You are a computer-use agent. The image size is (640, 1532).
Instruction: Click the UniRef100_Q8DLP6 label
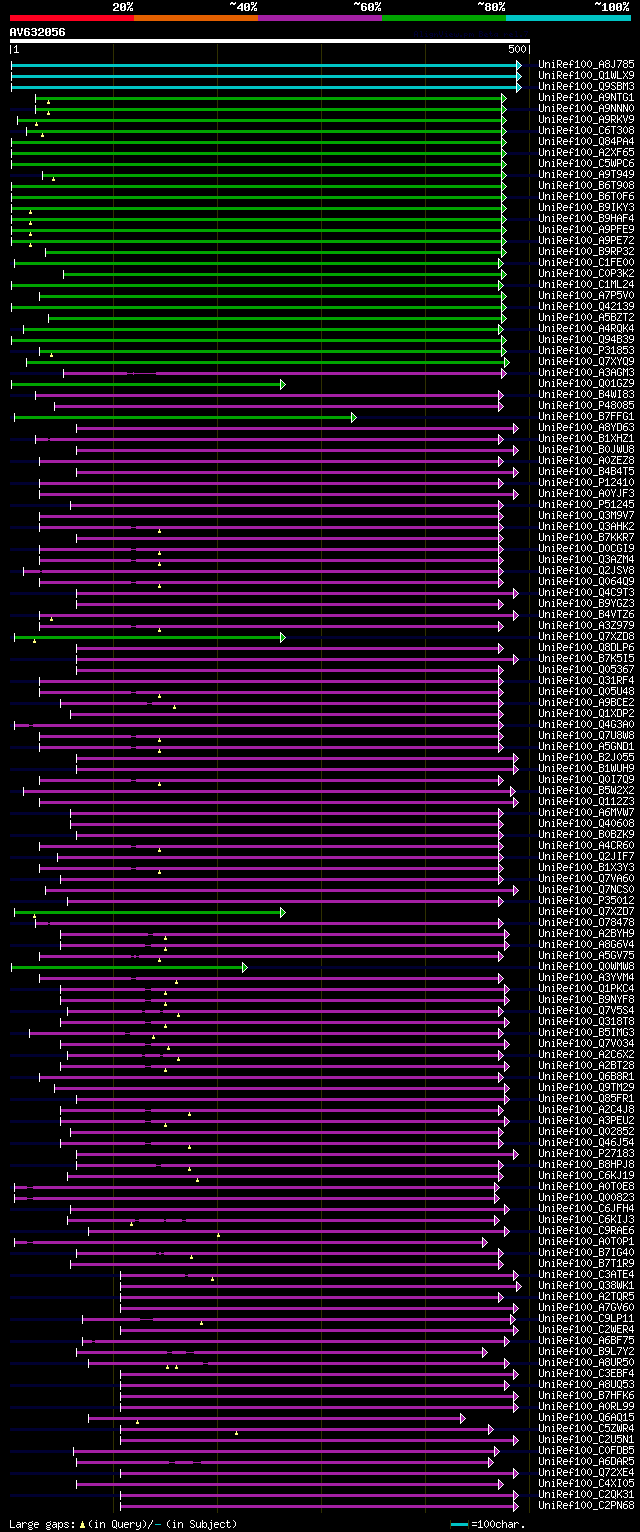(586, 648)
